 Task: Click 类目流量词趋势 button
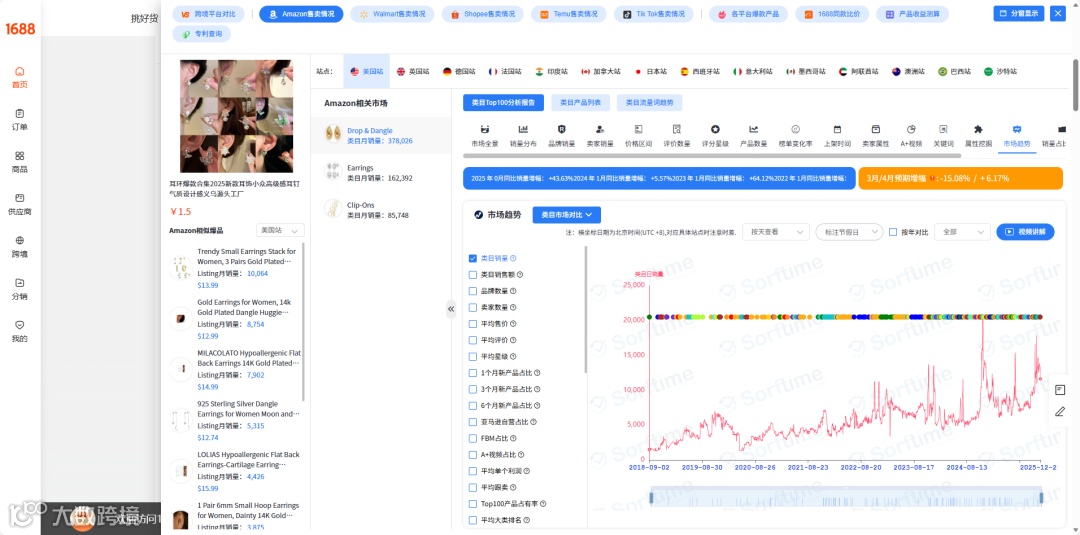click(x=650, y=103)
